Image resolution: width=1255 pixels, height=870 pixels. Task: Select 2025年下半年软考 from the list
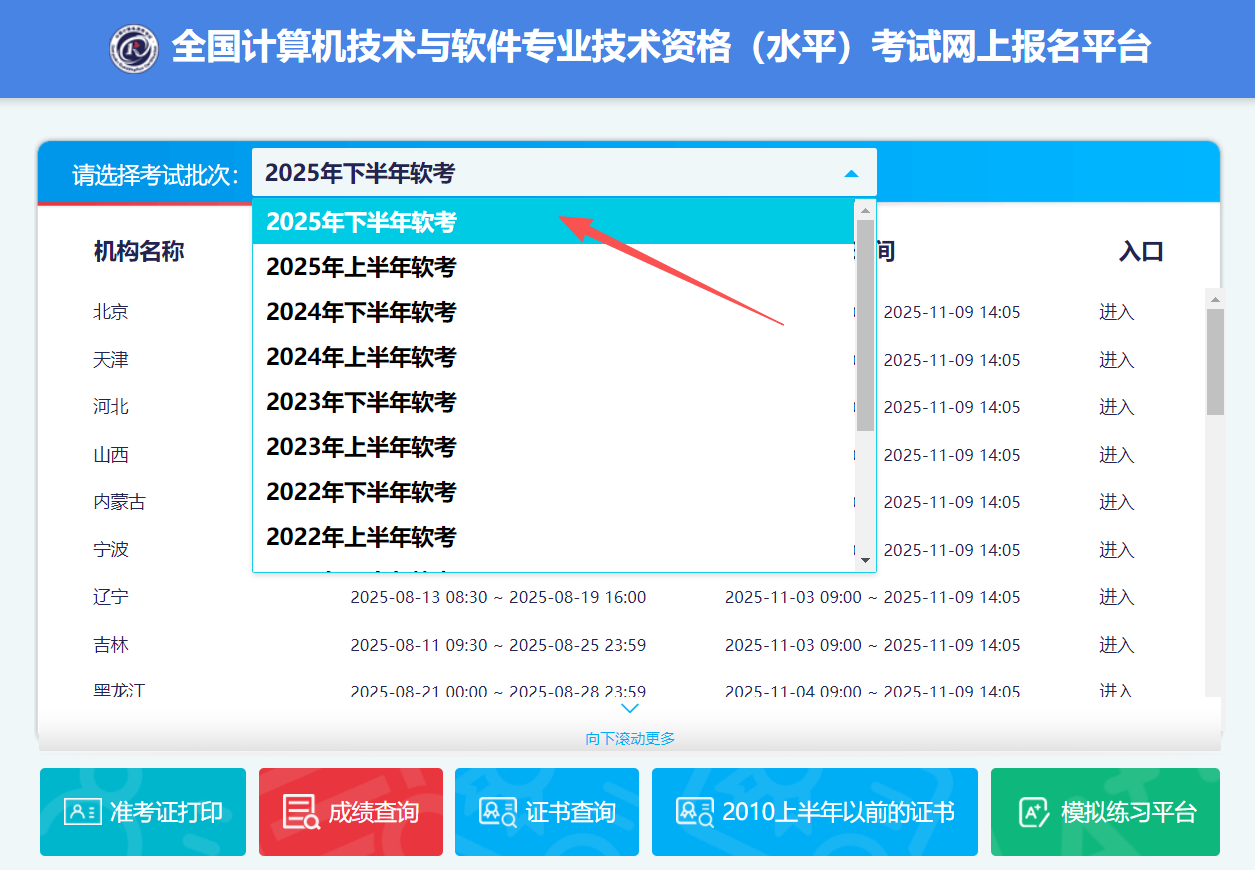[361, 222]
